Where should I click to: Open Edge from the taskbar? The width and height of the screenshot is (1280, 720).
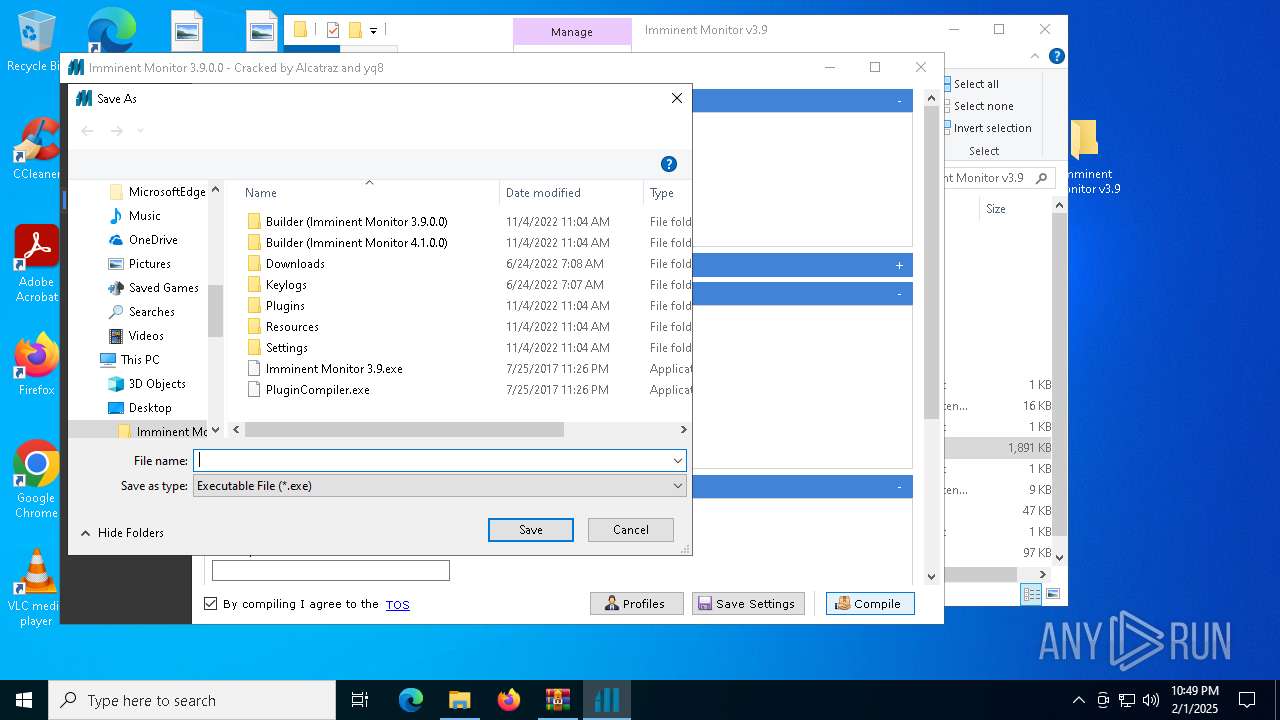[x=411, y=700]
